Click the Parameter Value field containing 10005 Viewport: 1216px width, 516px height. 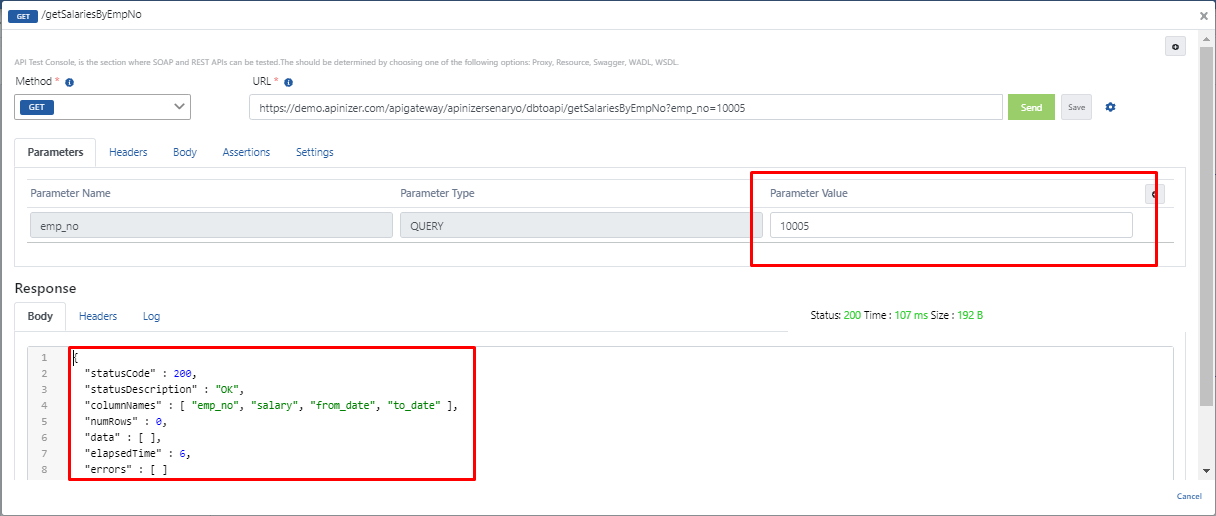pyautogui.click(x=950, y=226)
